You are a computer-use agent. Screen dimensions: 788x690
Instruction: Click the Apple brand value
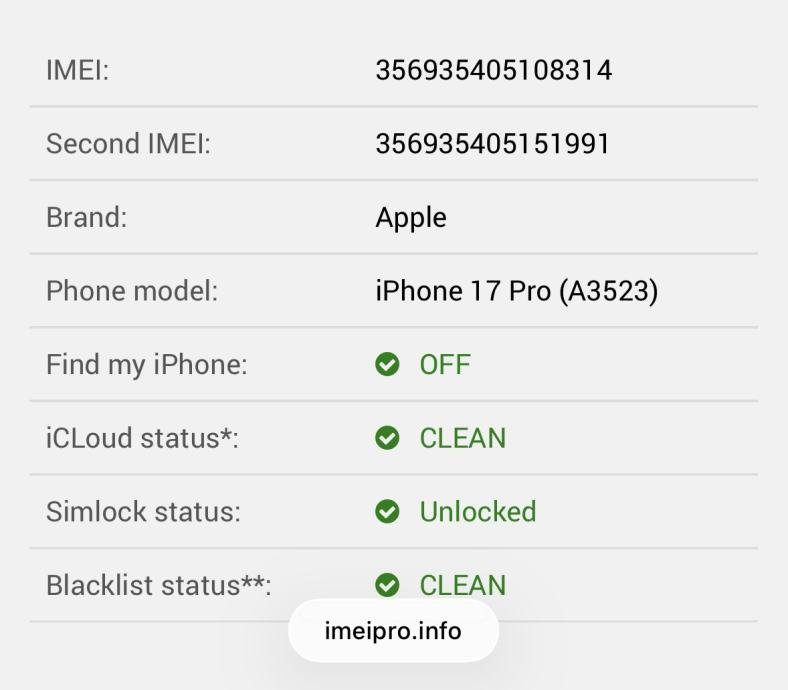click(x=411, y=218)
